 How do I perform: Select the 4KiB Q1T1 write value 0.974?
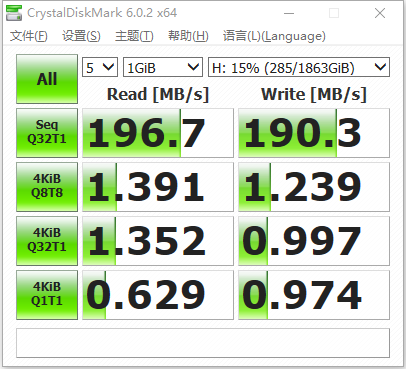click(x=314, y=295)
